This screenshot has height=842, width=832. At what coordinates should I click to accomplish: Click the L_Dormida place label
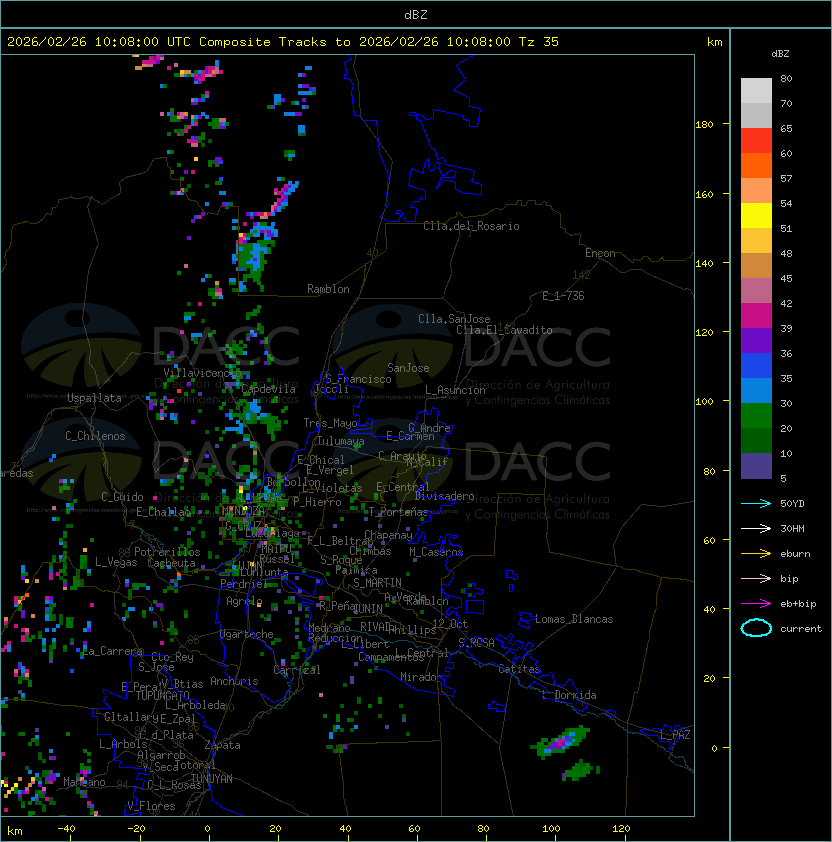click(569, 695)
